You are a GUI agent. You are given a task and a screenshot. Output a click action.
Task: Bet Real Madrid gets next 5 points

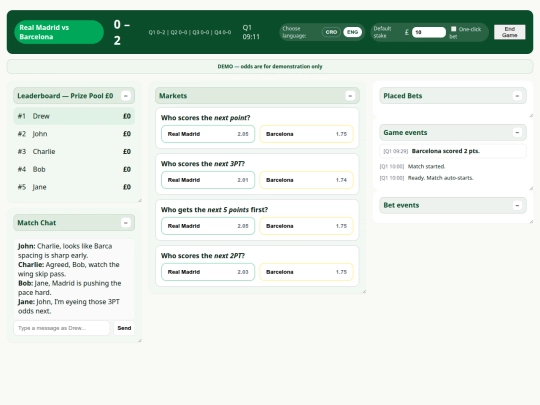(x=208, y=226)
